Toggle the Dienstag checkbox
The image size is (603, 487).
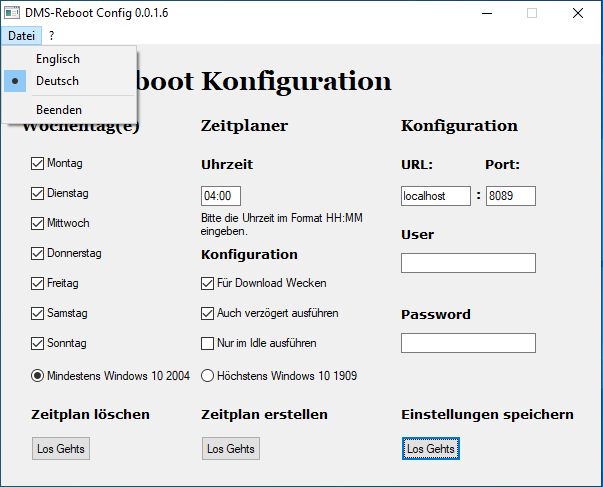[38, 193]
